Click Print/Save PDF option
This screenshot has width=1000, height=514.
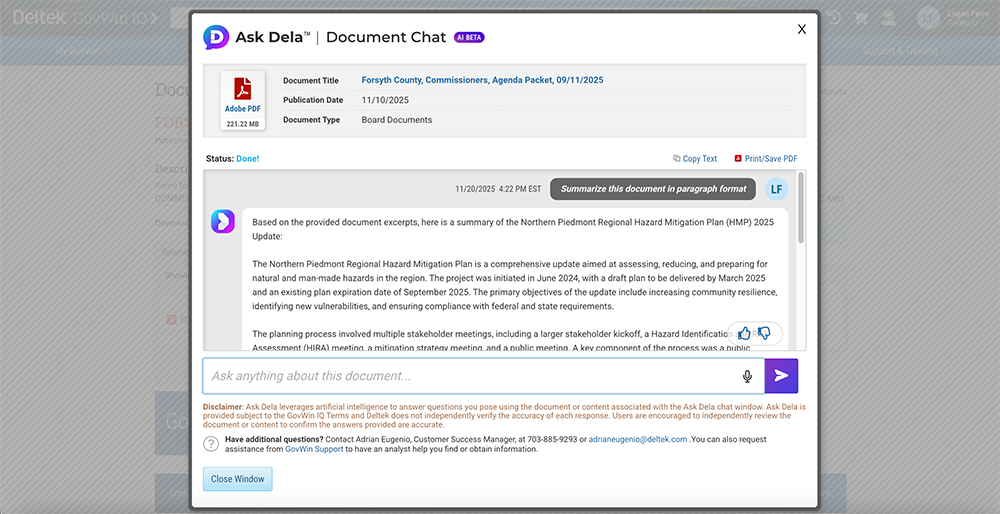(x=766, y=159)
